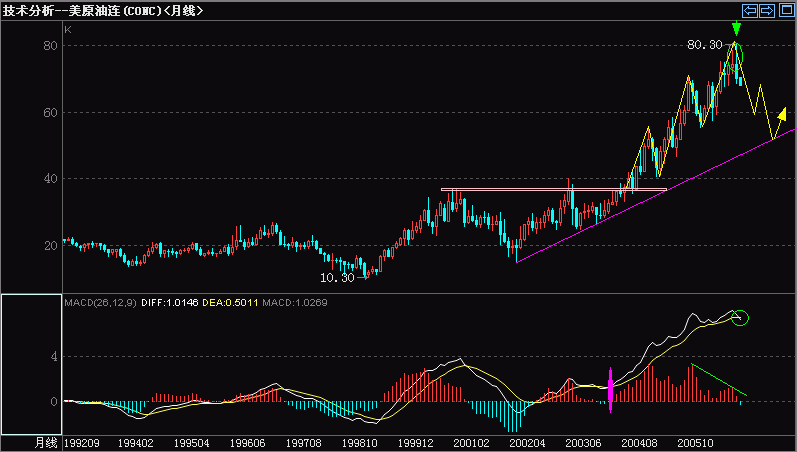Click the 199708 date on time axis
The image size is (797, 452).
click(303, 443)
